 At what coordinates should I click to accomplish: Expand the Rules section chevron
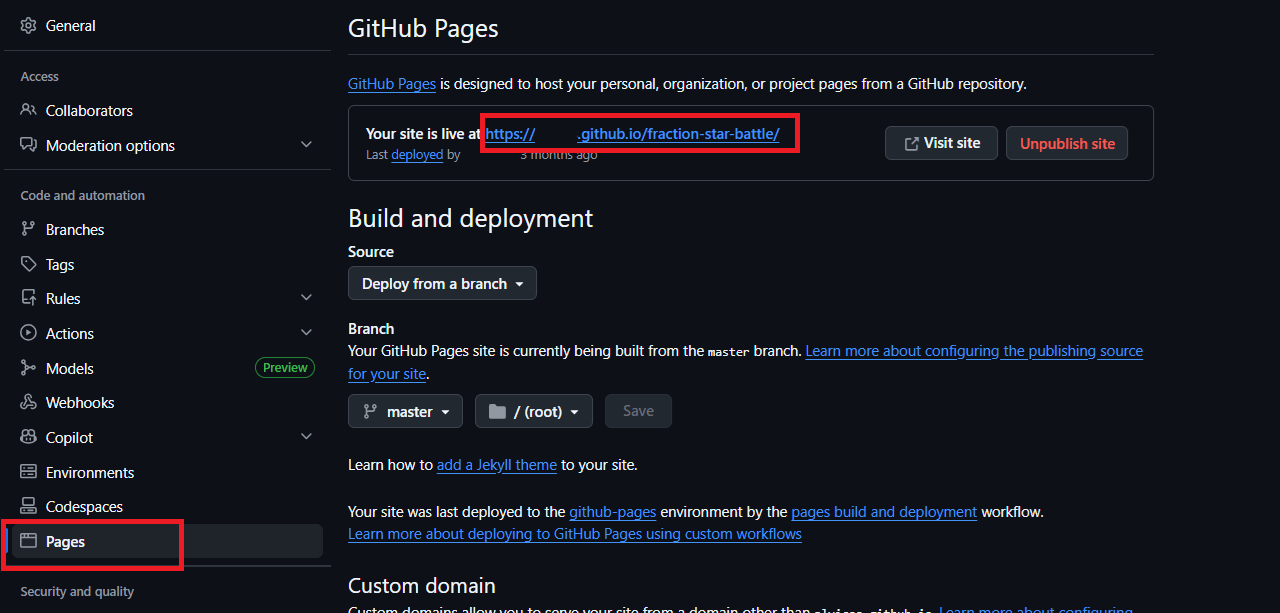click(306, 298)
